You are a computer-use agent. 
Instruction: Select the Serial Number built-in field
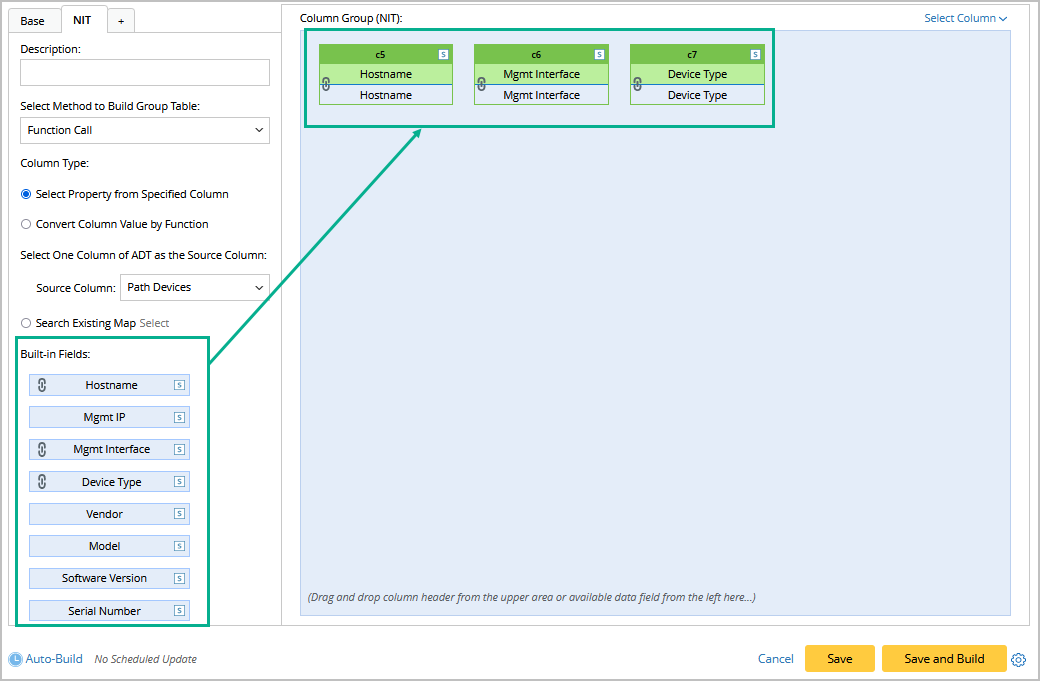(x=109, y=611)
